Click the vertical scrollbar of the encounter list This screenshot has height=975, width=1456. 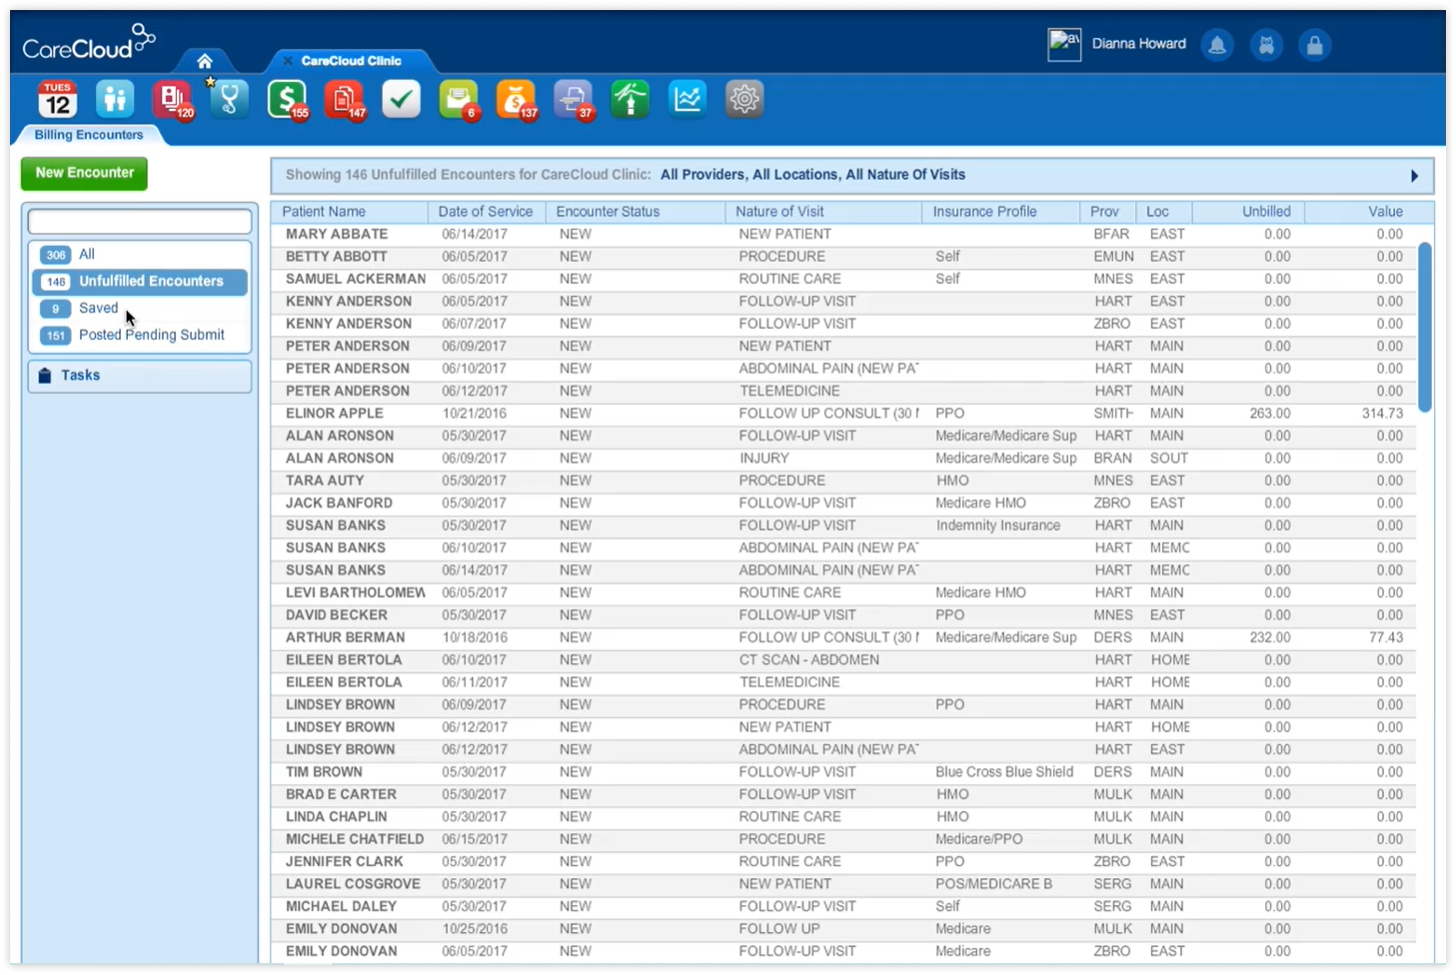point(1425,327)
